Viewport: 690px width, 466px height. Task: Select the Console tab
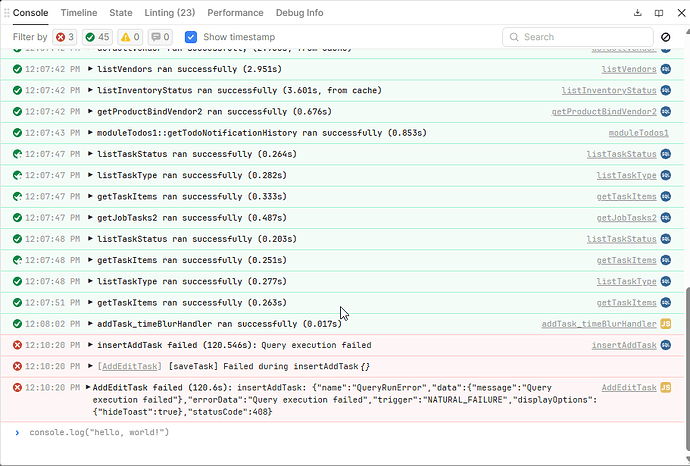click(30, 13)
